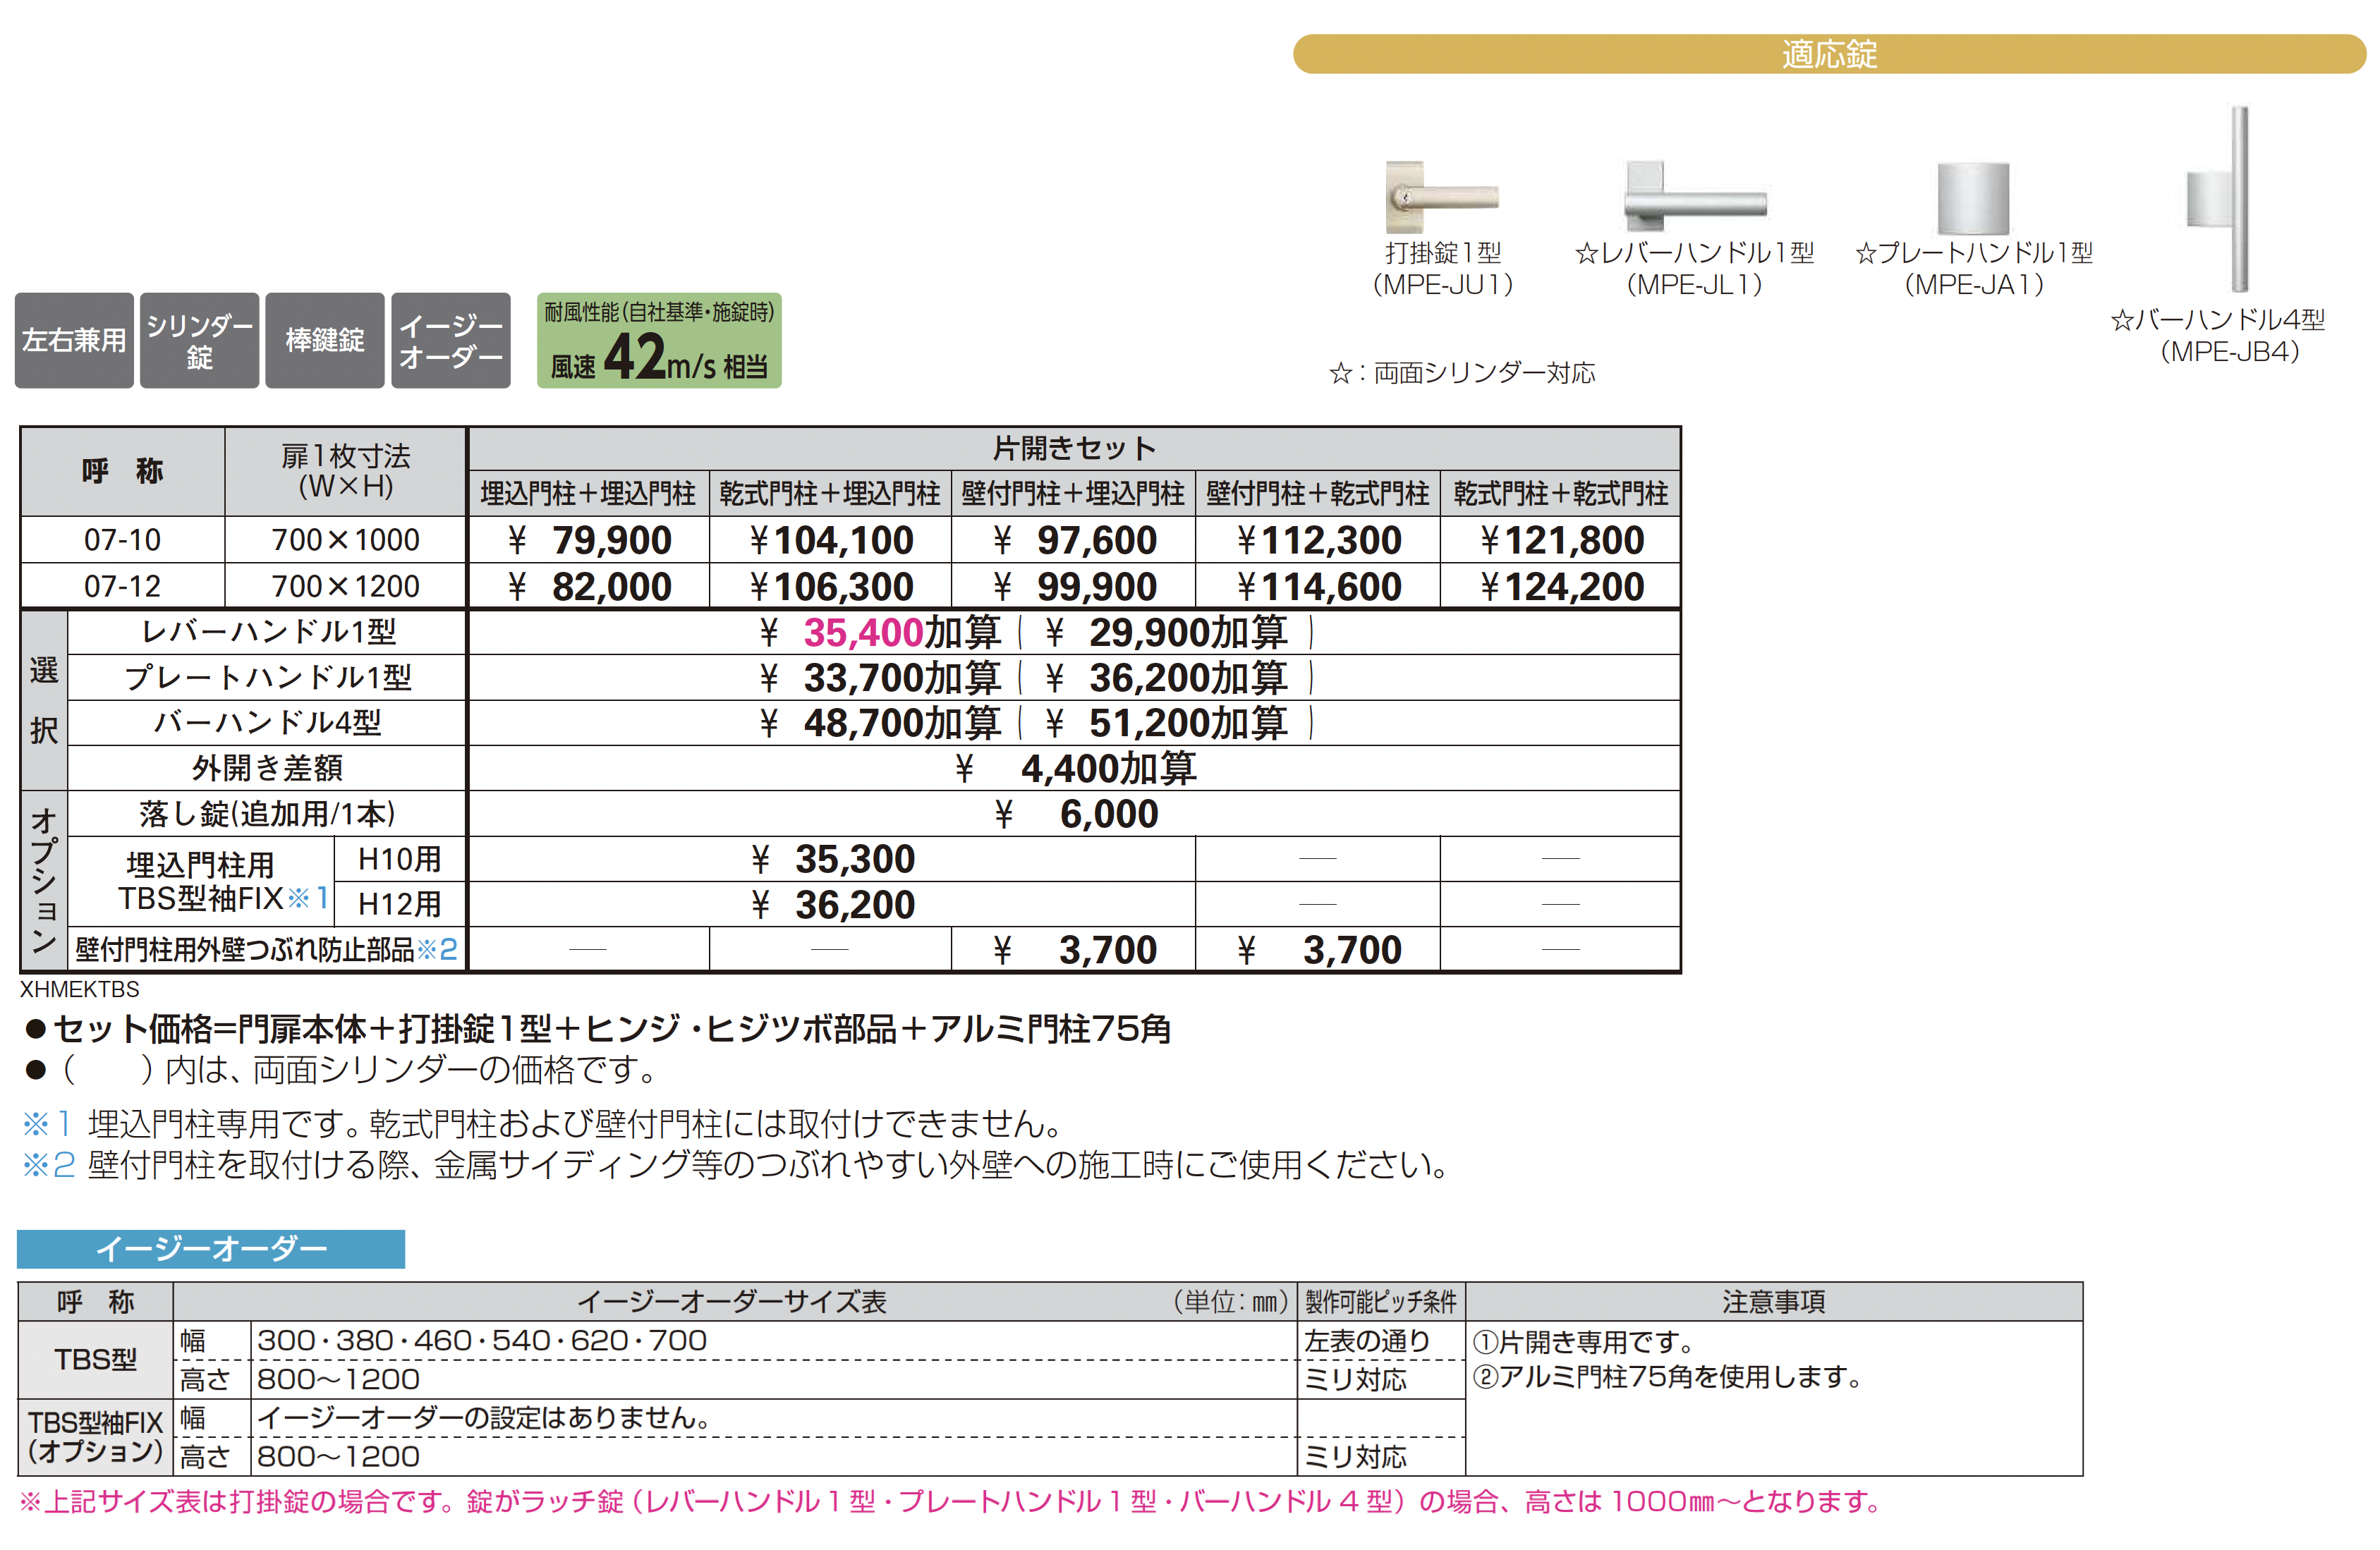
Task: Click the blue イージーオーダー section header
Action: pyautogui.click(x=211, y=1248)
